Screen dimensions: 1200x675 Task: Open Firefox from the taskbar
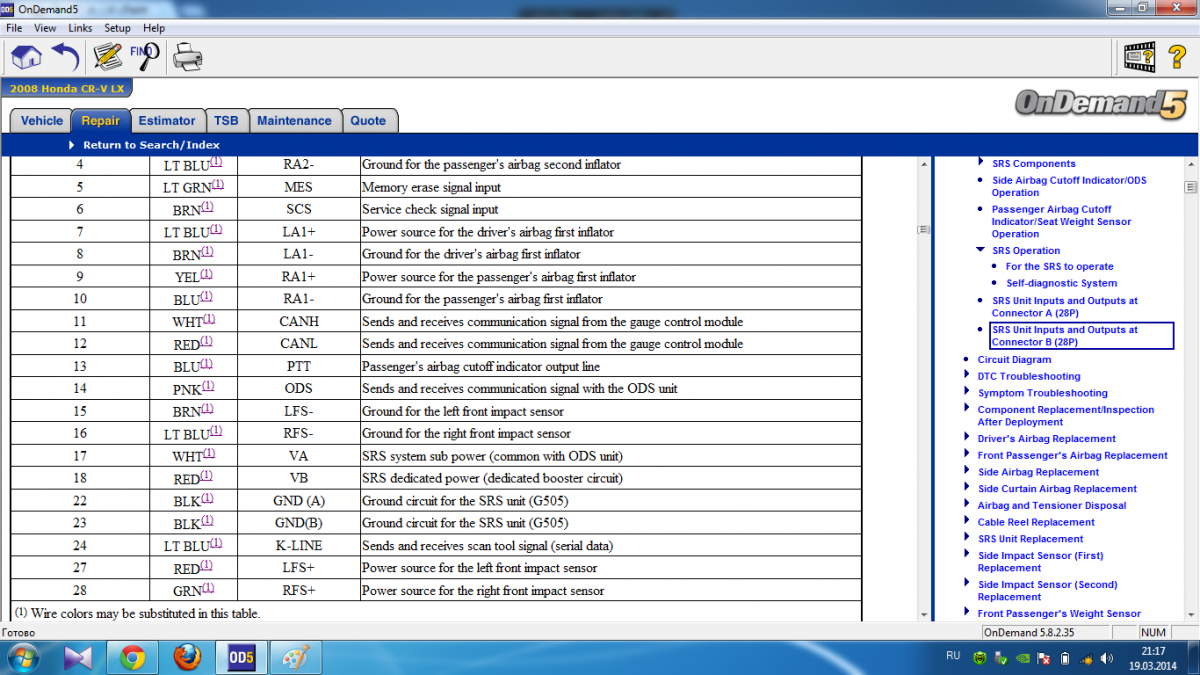[x=186, y=658]
